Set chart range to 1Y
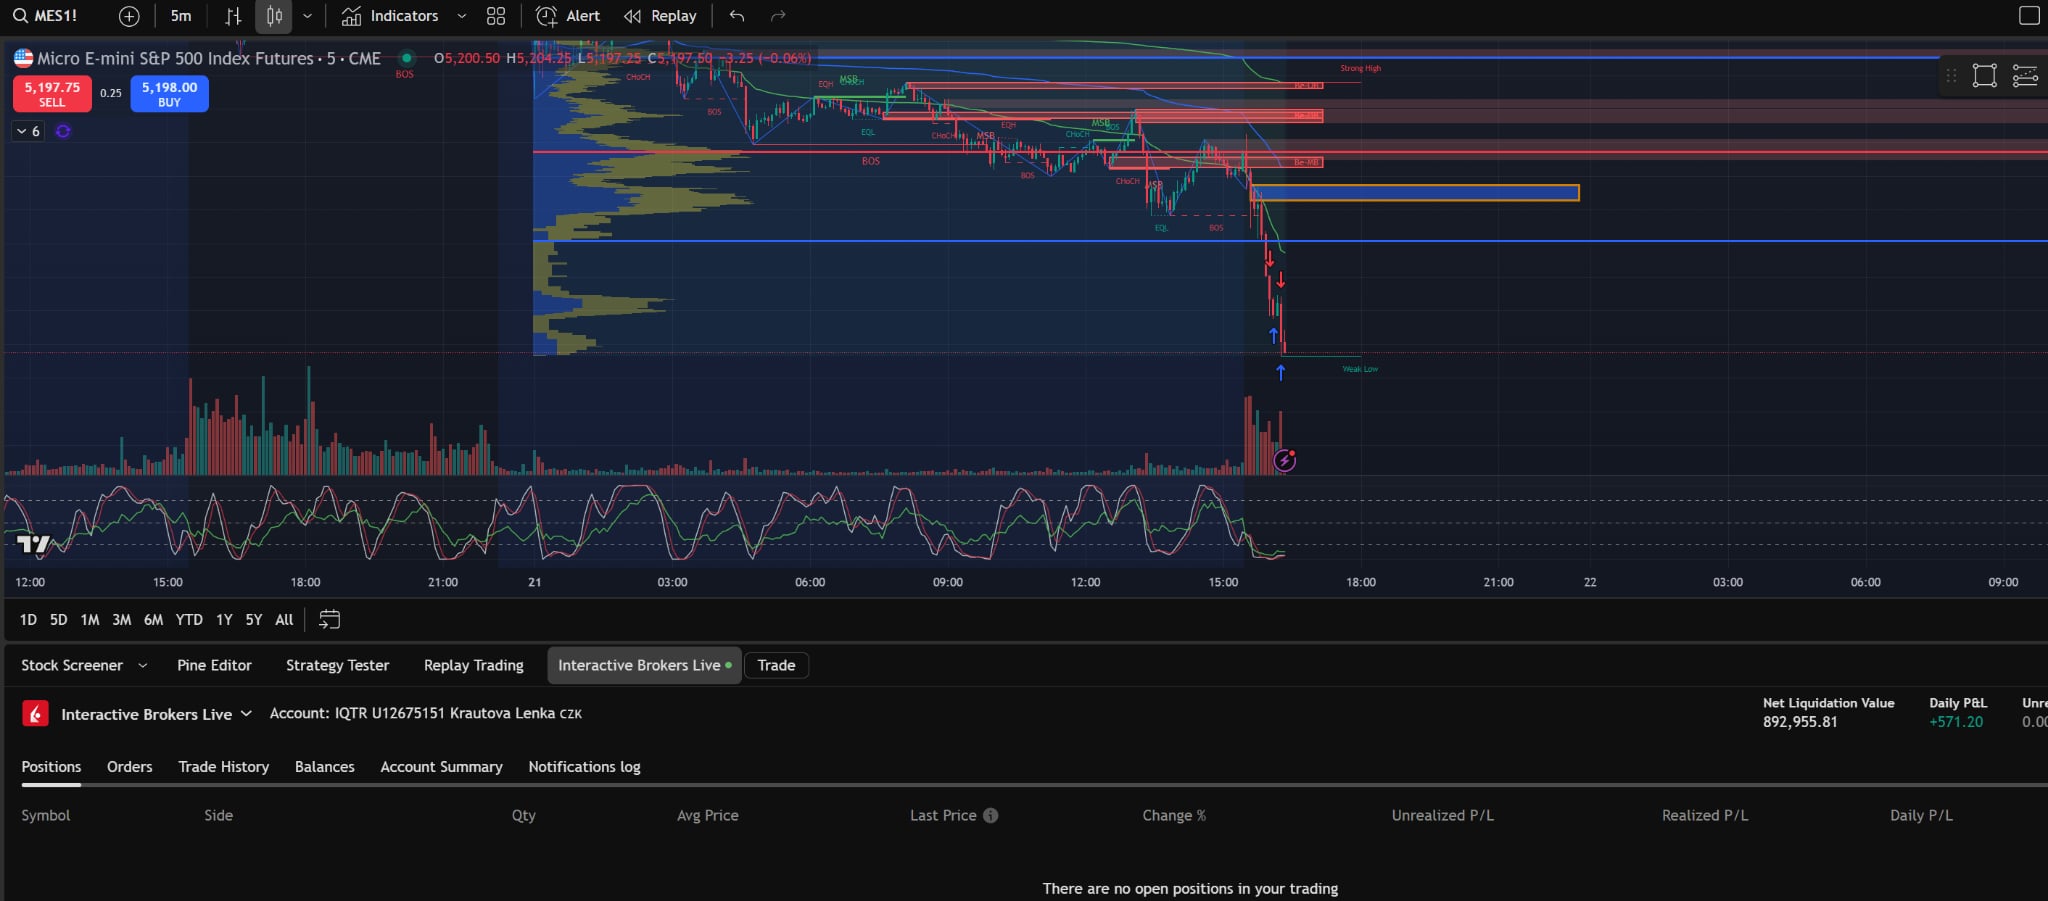 coord(224,620)
